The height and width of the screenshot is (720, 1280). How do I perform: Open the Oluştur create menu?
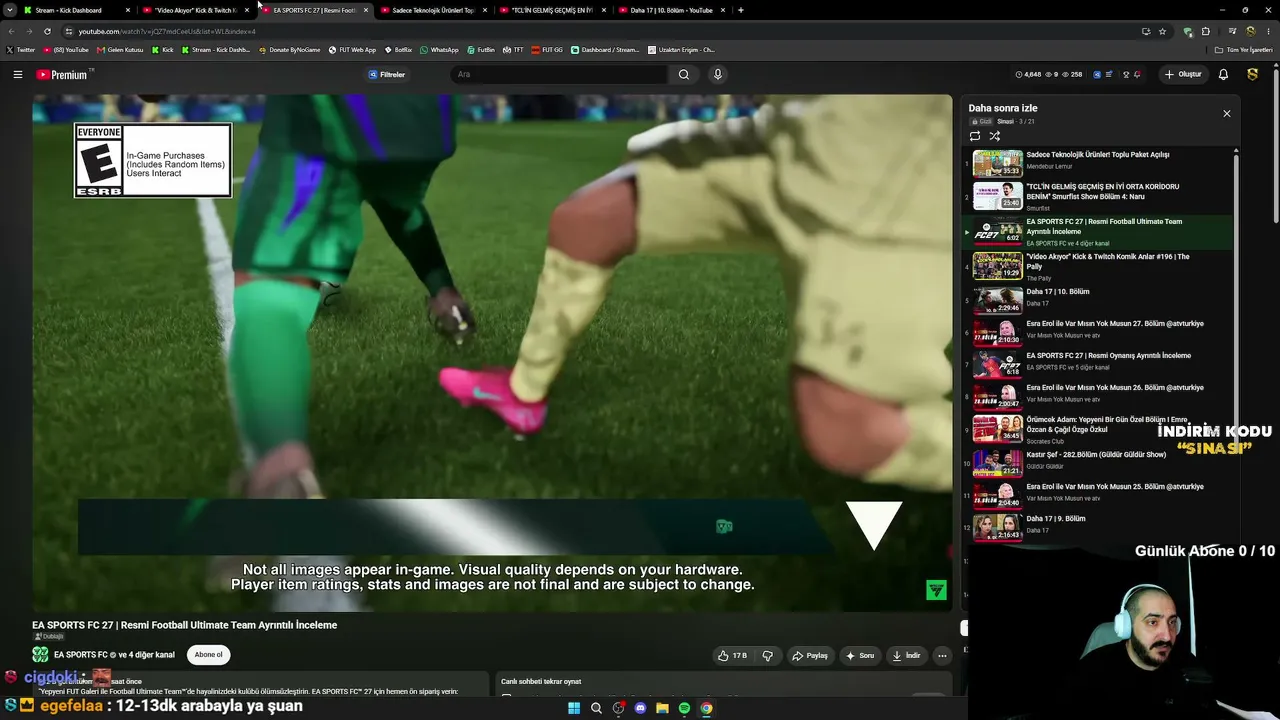click(1183, 74)
